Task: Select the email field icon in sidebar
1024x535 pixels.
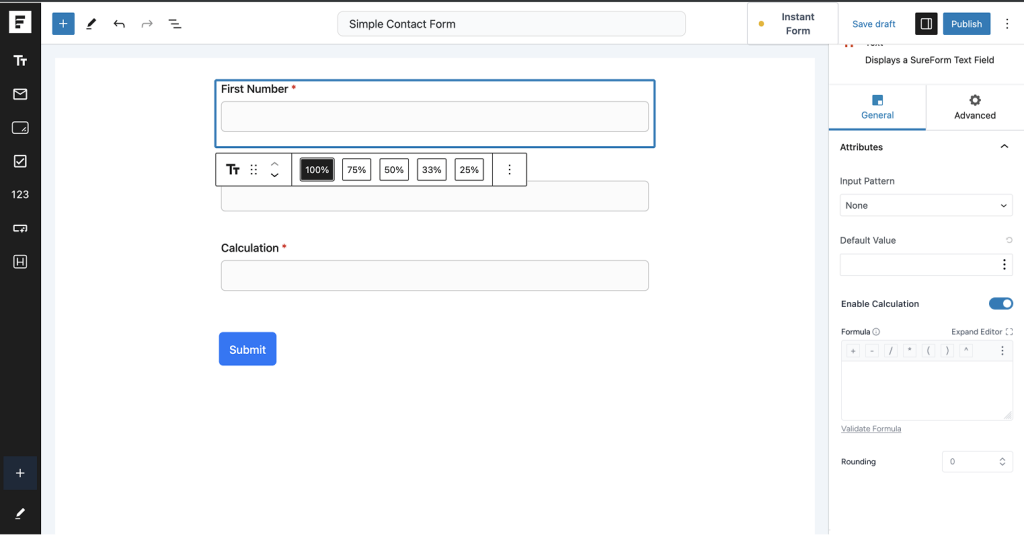Action: [20, 94]
